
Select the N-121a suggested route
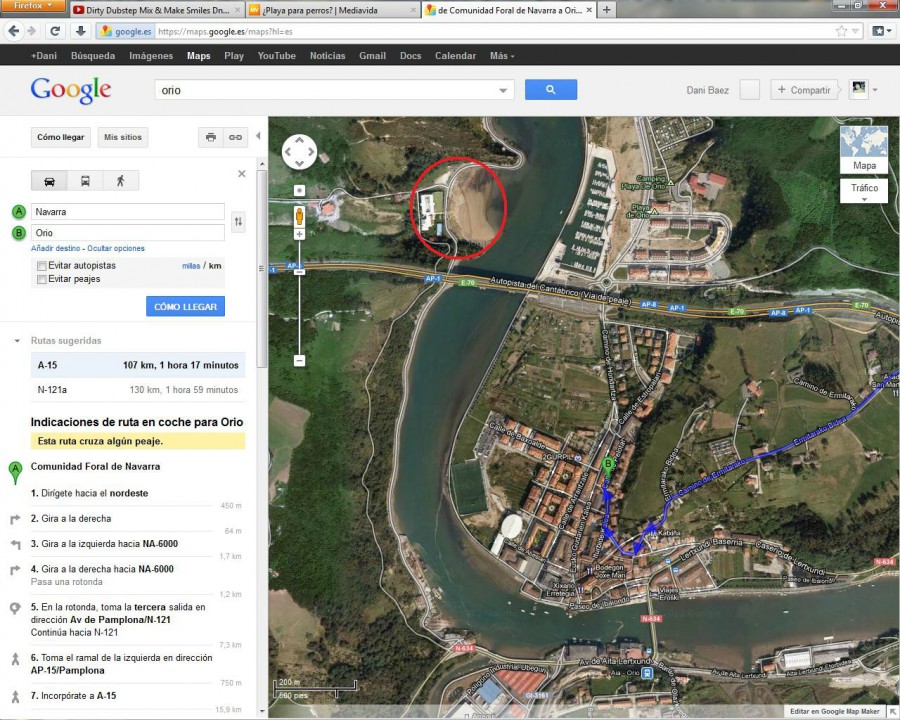(138, 390)
